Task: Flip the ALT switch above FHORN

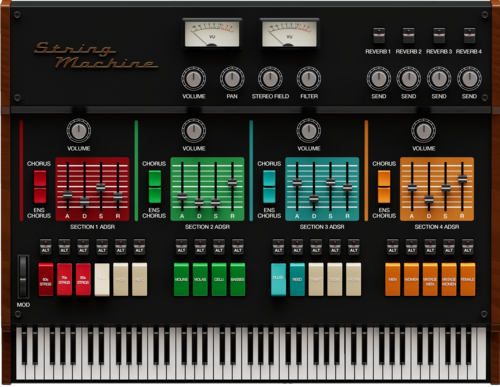Action: [x=353, y=247]
